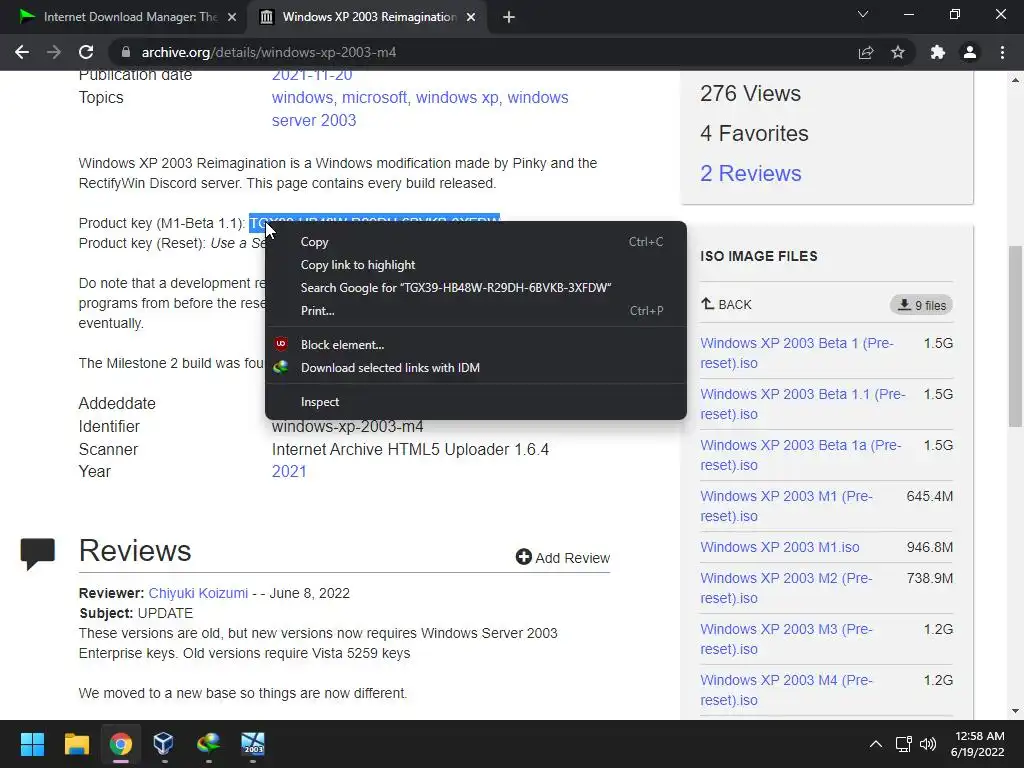Open VirtualBox from the taskbar

click(x=163, y=744)
